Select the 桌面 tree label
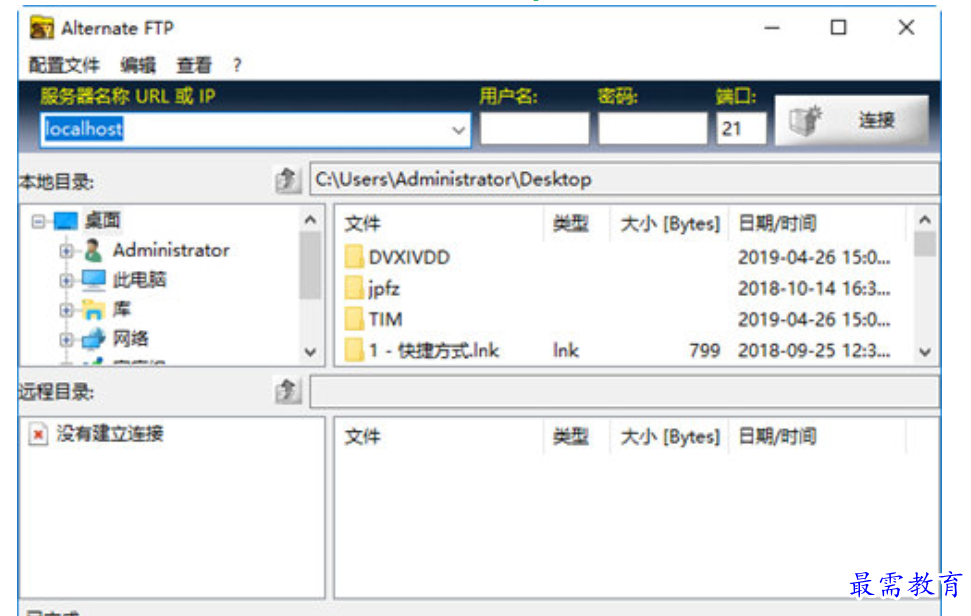The height and width of the screenshot is (616, 971). (x=102, y=220)
